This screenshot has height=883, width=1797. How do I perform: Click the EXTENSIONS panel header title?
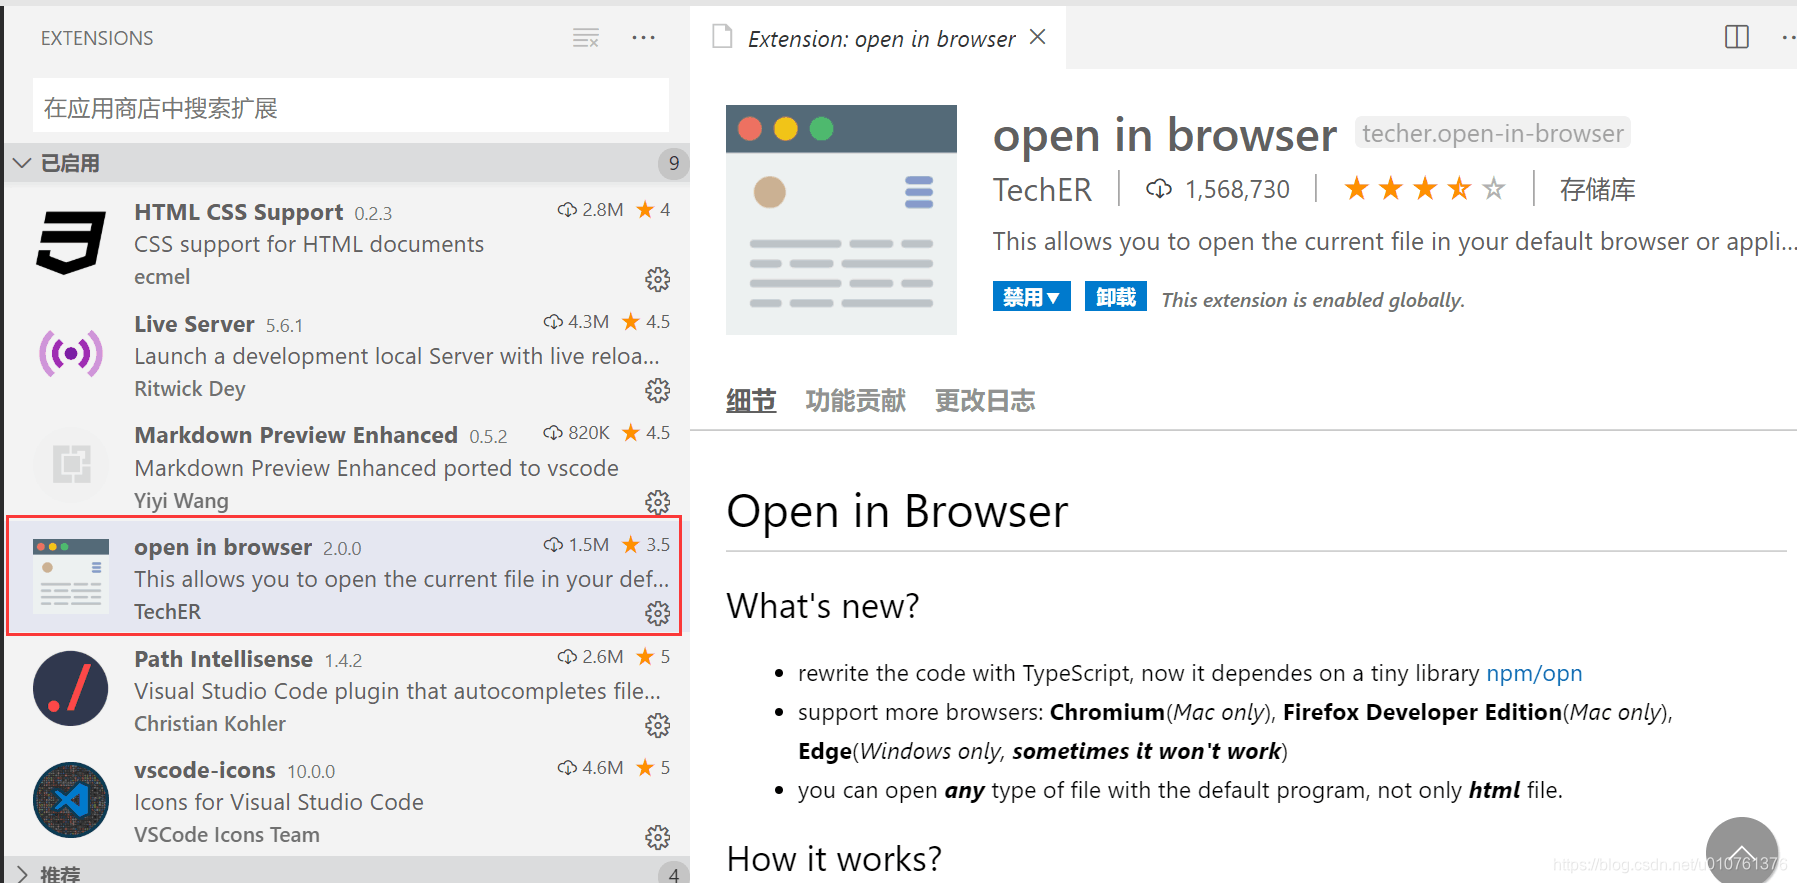point(97,38)
